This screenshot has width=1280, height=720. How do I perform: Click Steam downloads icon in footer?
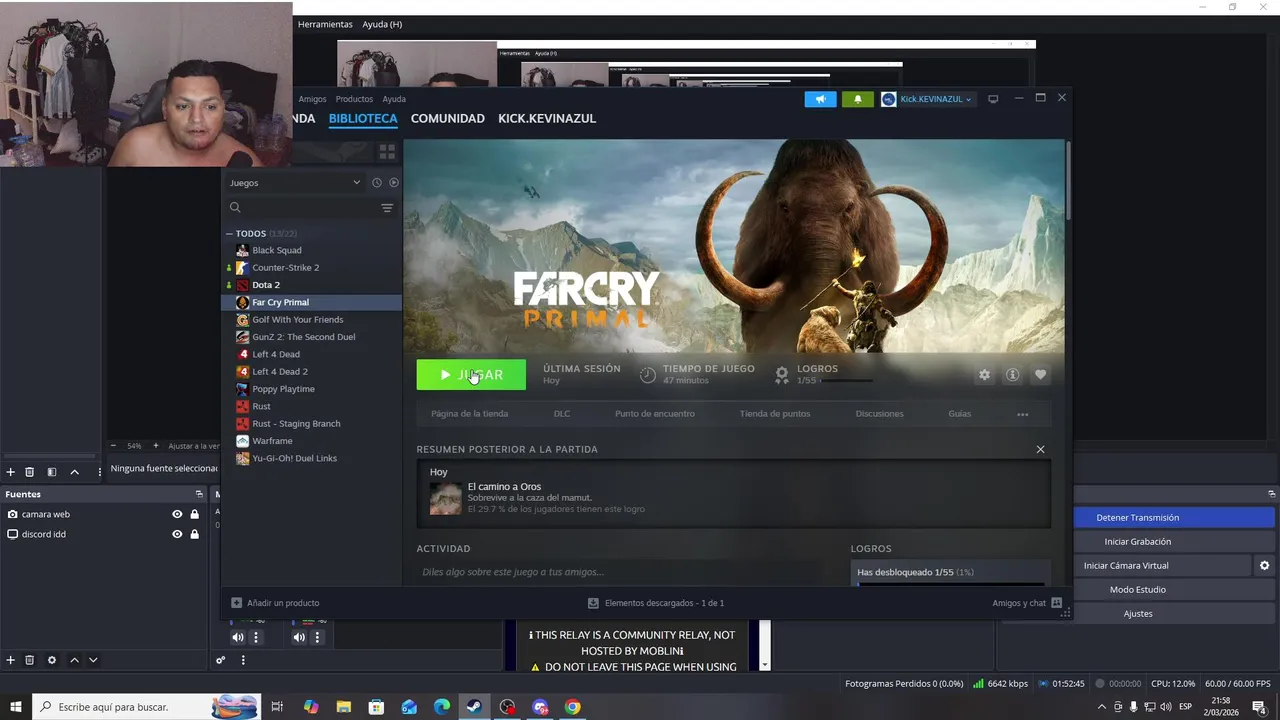593,603
